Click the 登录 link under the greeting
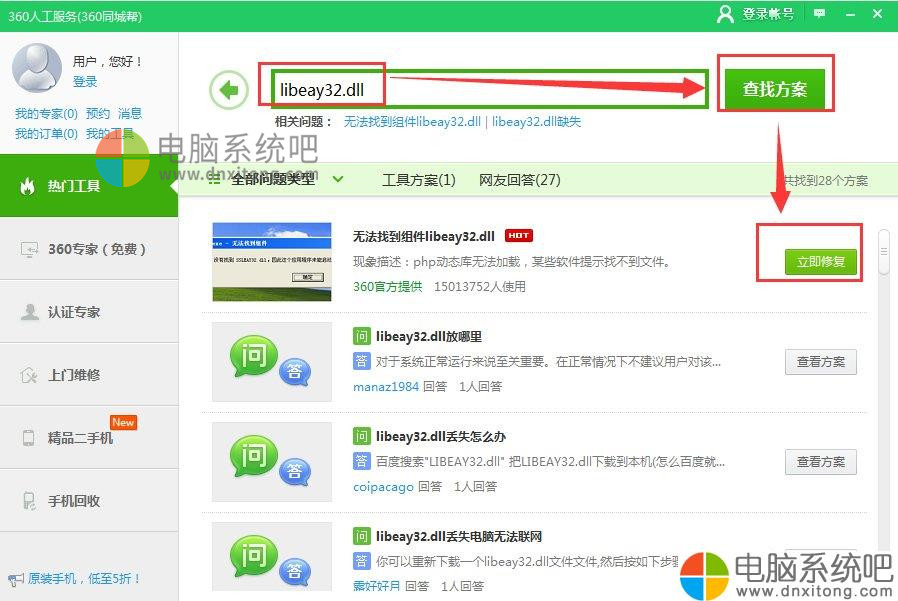The width and height of the screenshot is (898, 601). pos(85,81)
